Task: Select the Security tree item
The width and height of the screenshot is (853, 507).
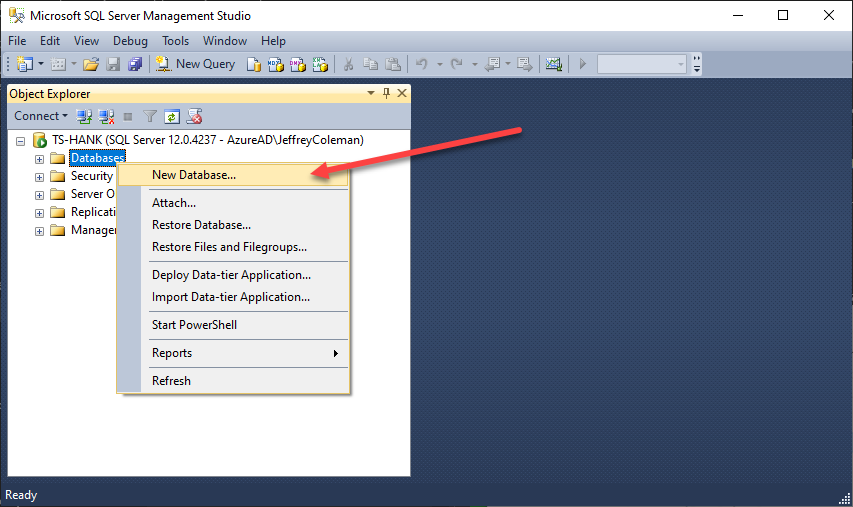Action: point(91,176)
